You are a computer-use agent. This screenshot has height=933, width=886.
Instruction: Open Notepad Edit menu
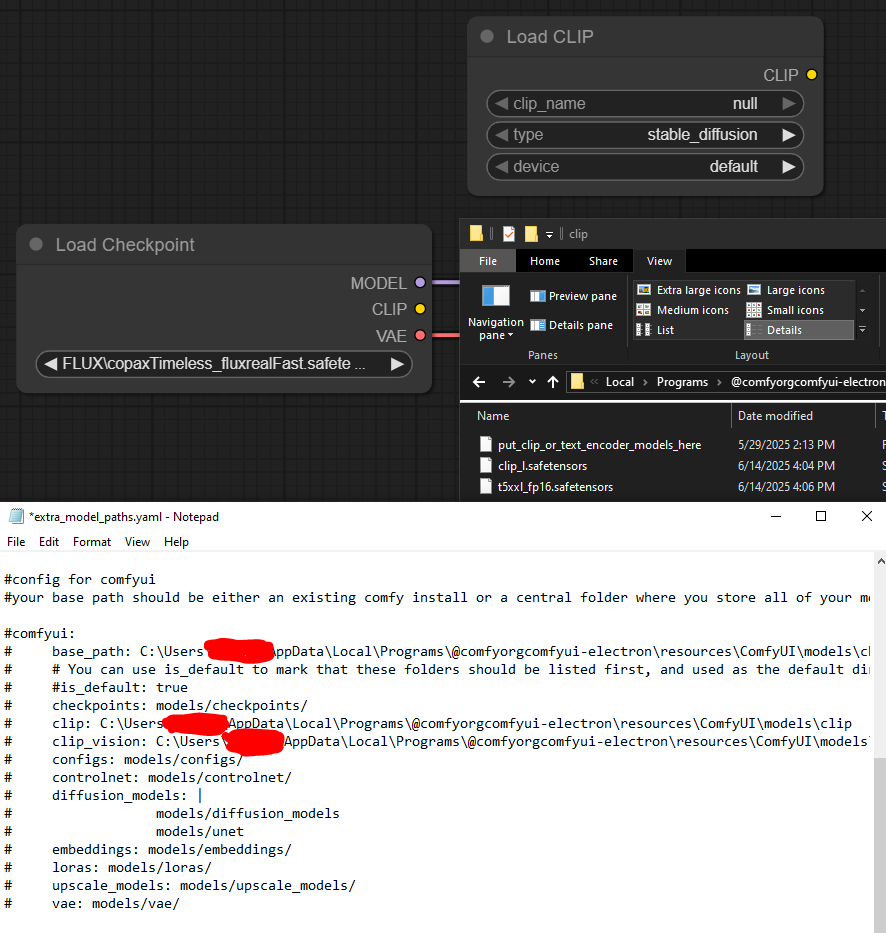pyautogui.click(x=49, y=542)
